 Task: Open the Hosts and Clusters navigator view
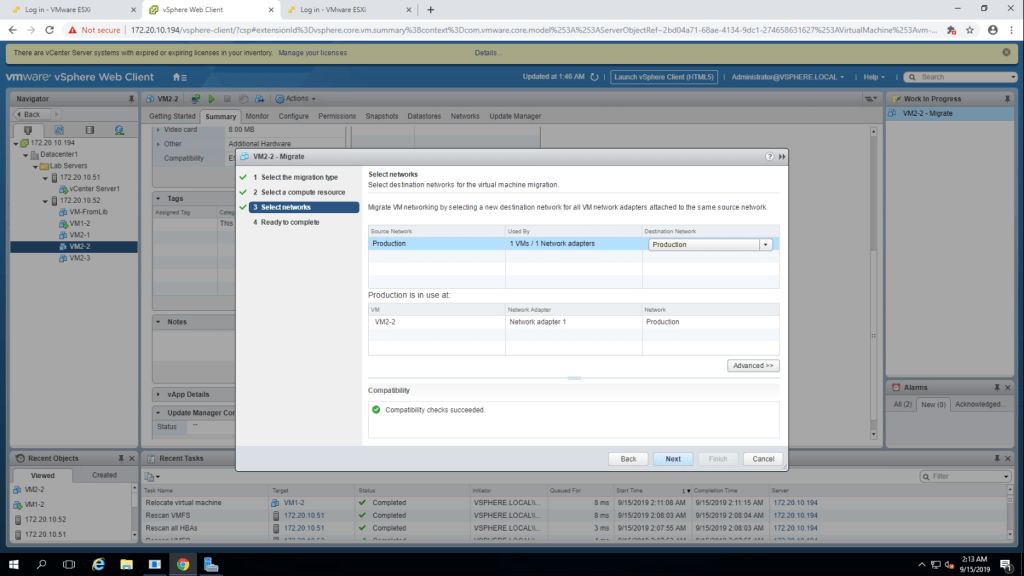point(28,130)
